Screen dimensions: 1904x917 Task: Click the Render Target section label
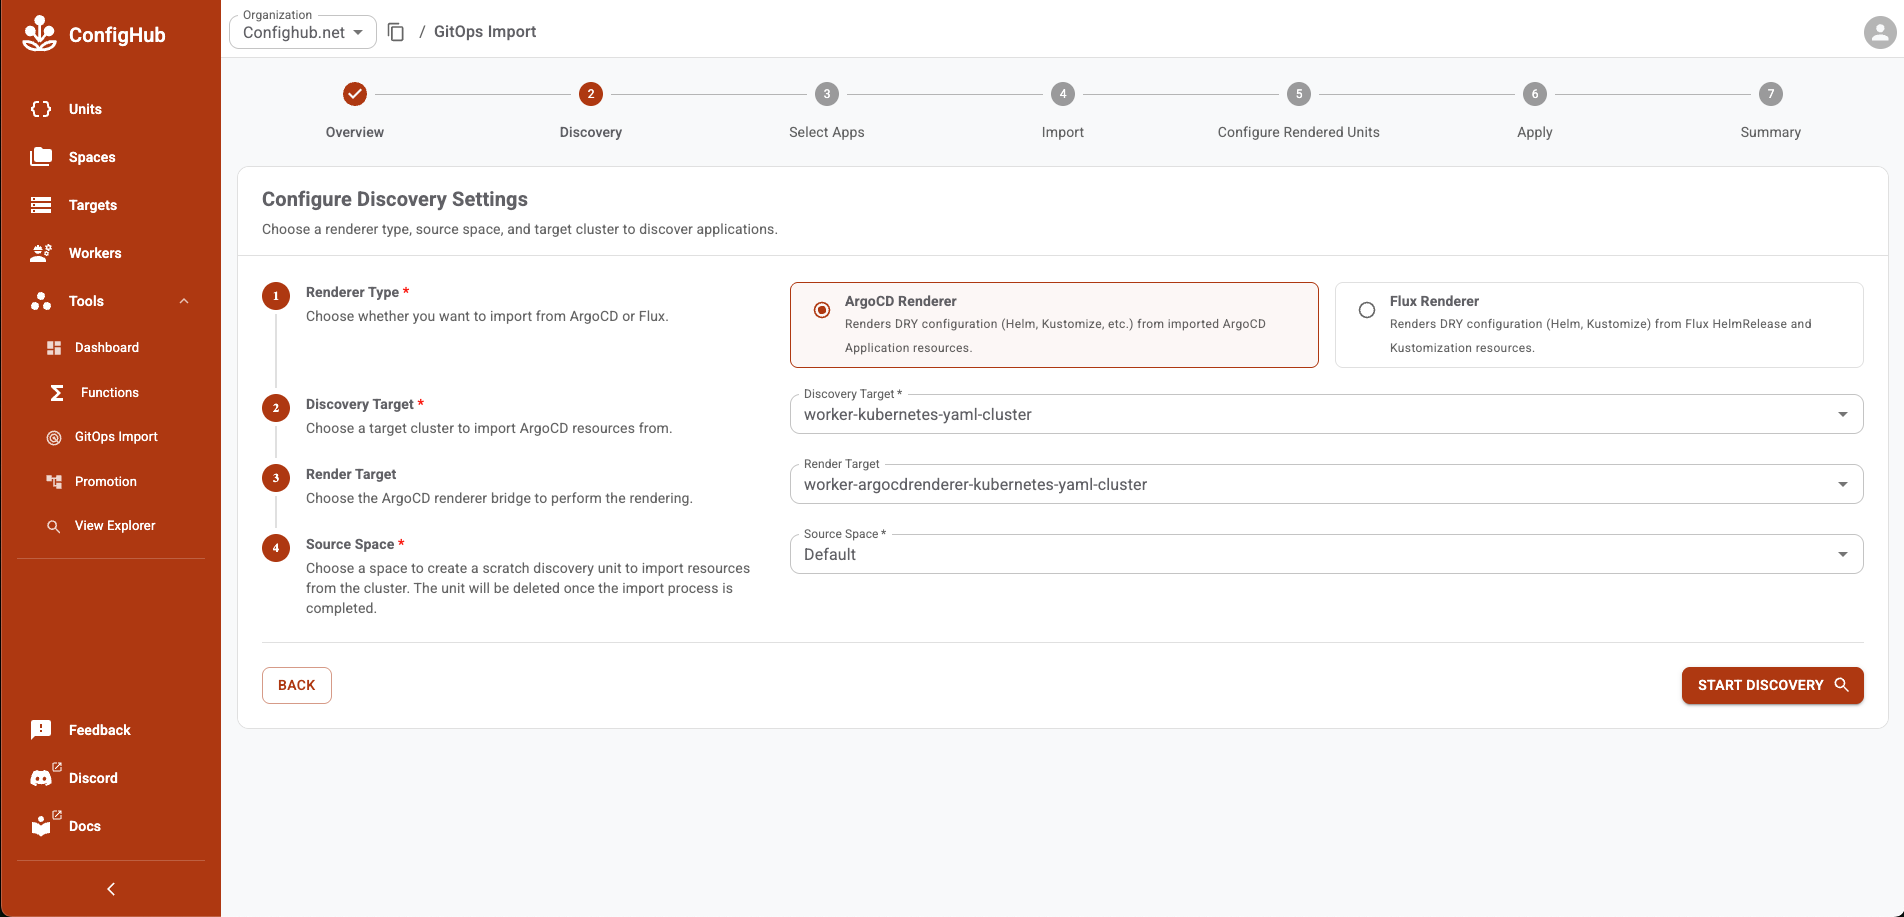(x=351, y=474)
